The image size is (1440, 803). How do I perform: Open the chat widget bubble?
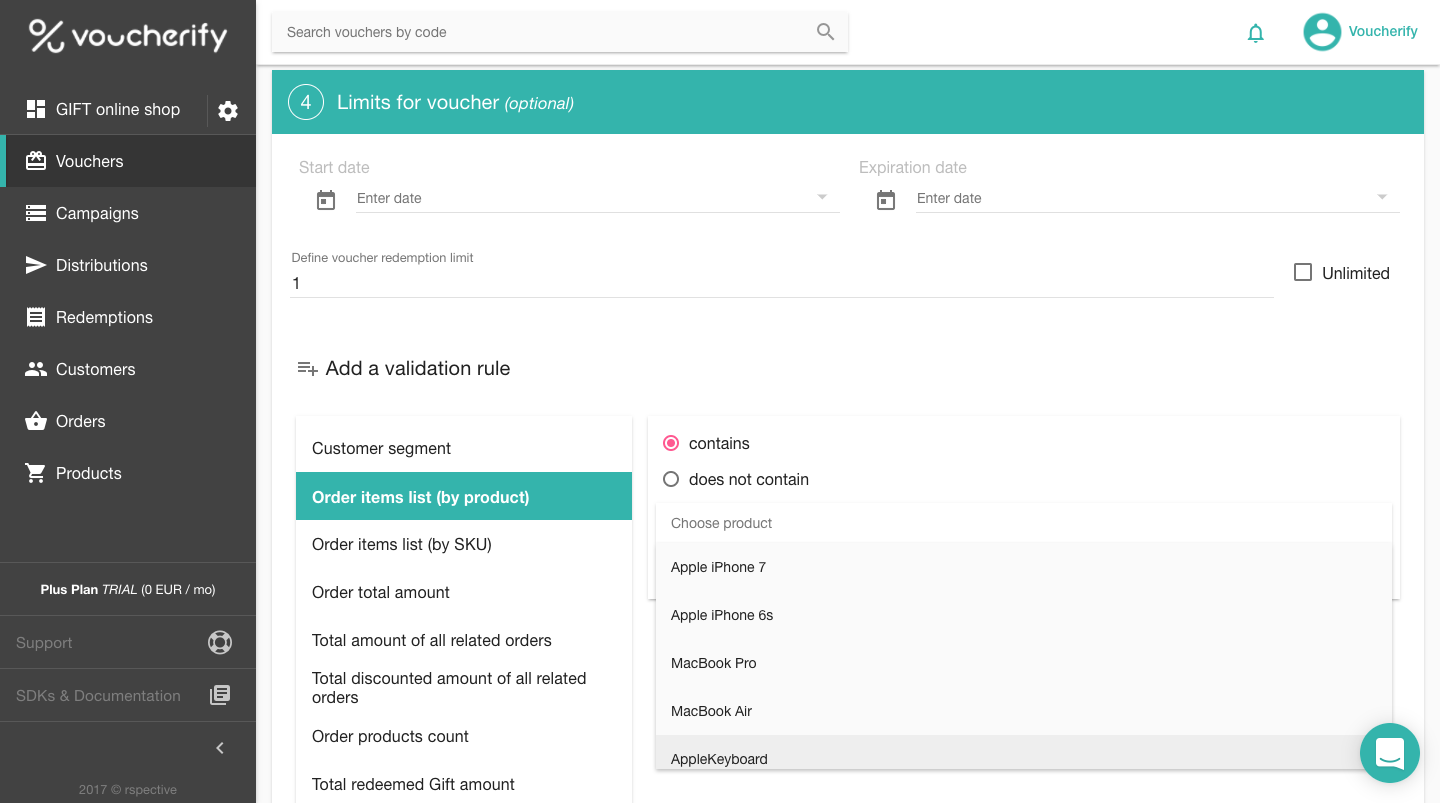pyautogui.click(x=1389, y=753)
